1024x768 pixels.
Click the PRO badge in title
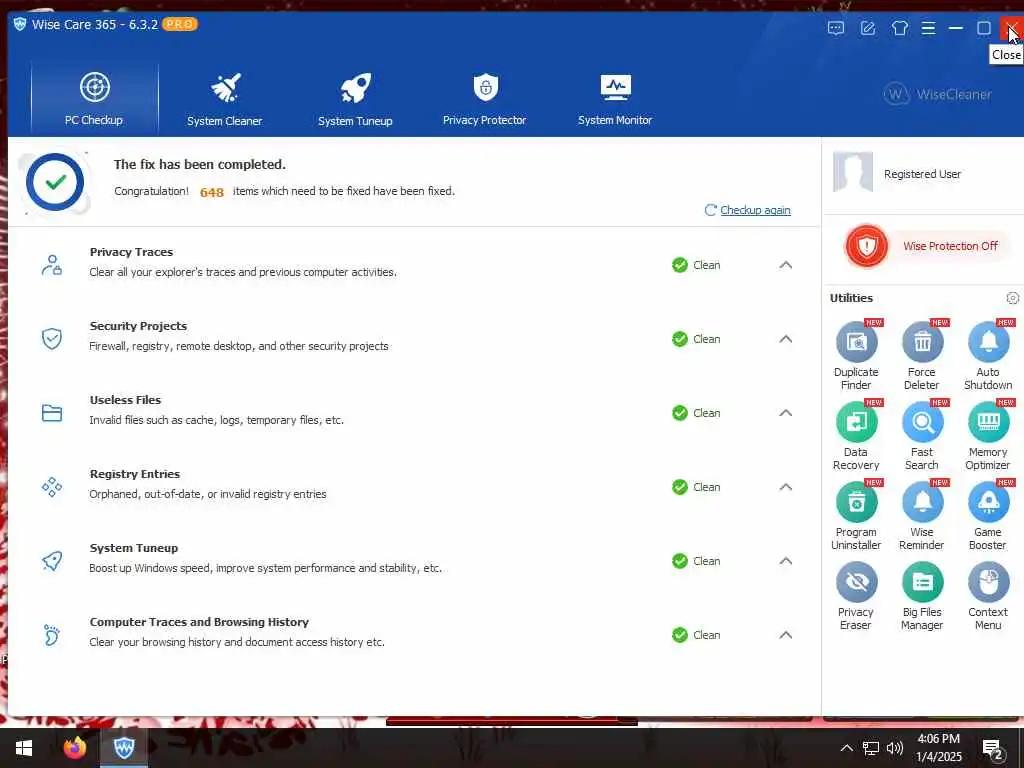pos(180,24)
